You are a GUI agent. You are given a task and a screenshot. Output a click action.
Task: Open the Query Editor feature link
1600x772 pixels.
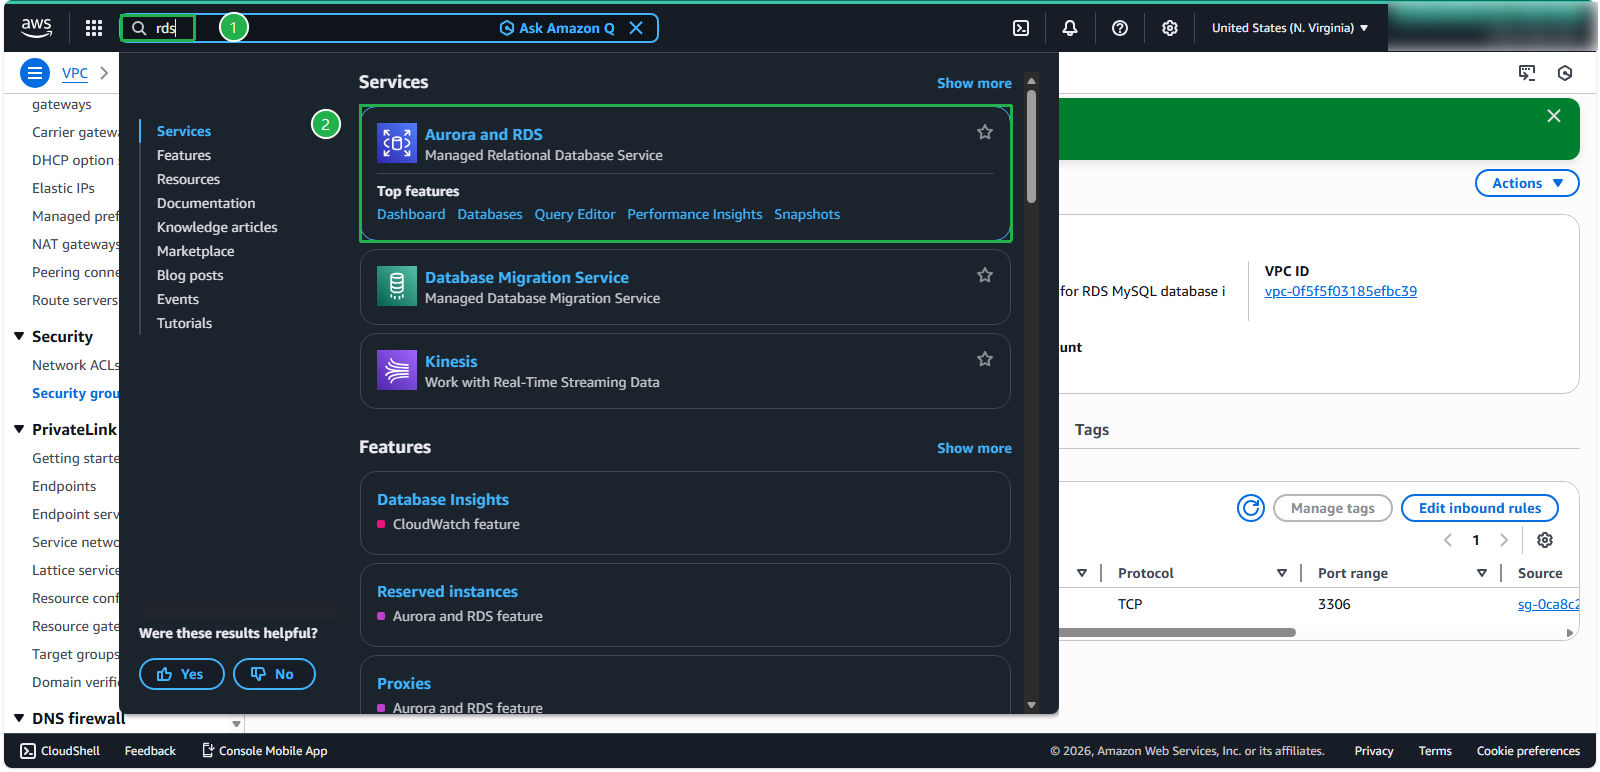click(x=575, y=214)
